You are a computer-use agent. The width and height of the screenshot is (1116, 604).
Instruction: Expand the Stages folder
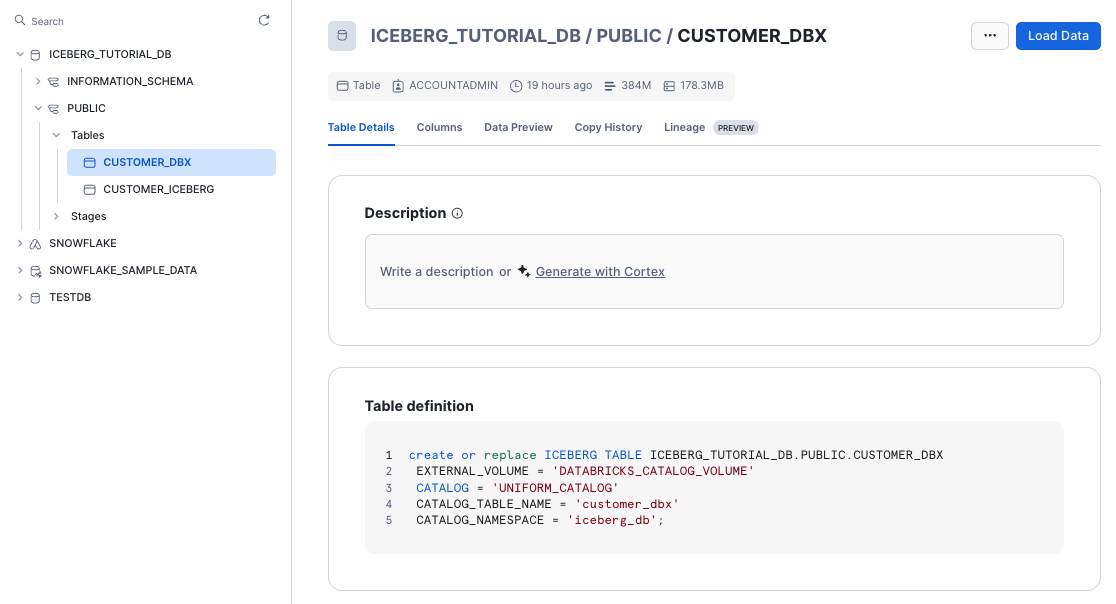pos(56,216)
